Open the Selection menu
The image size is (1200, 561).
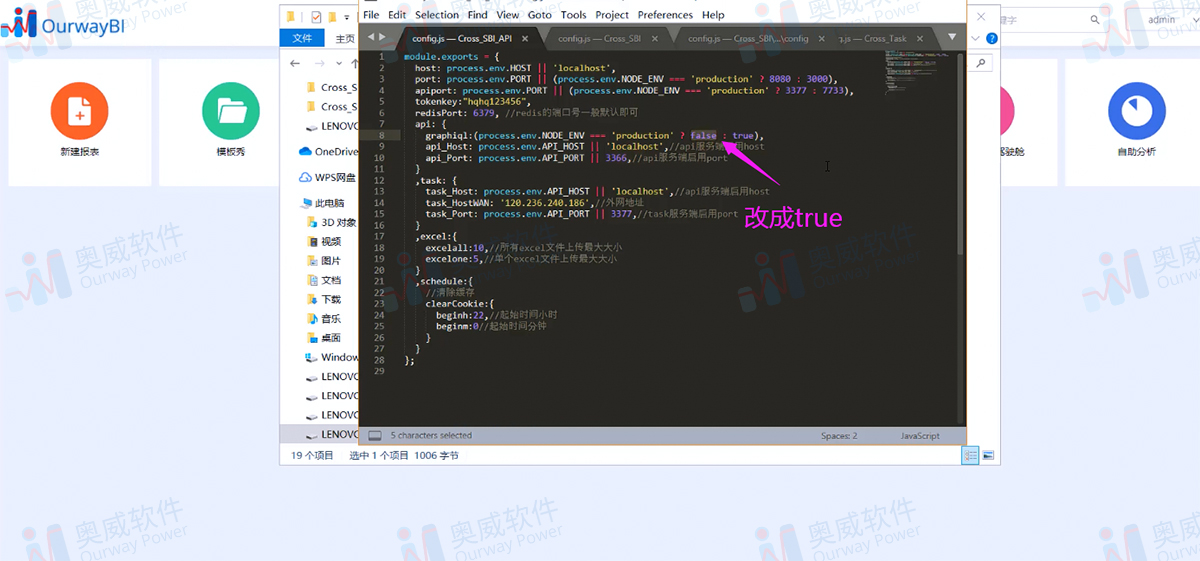[437, 15]
